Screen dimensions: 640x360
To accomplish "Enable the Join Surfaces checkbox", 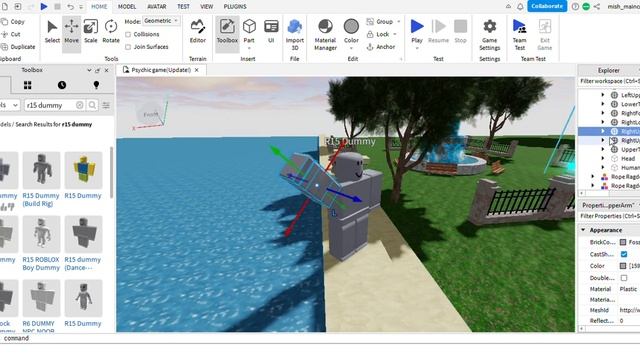I will [x=128, y=47].
